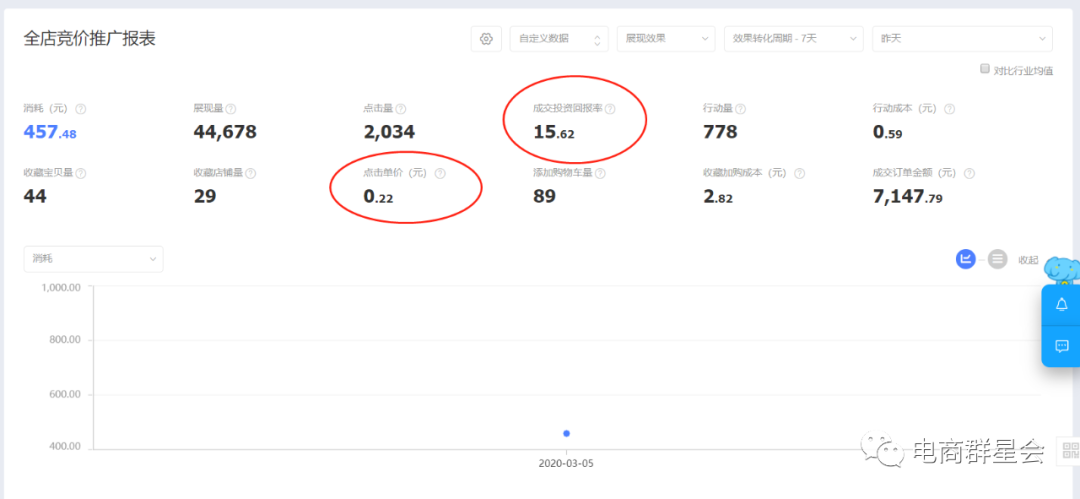Select the 收藏宝贝量 value 44
Screen dimensions: 1080x499
click(35, 196)
